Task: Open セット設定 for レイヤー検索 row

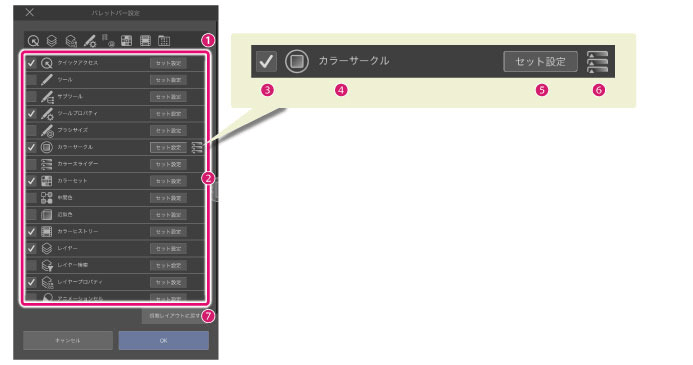Action: click(168, 265)
